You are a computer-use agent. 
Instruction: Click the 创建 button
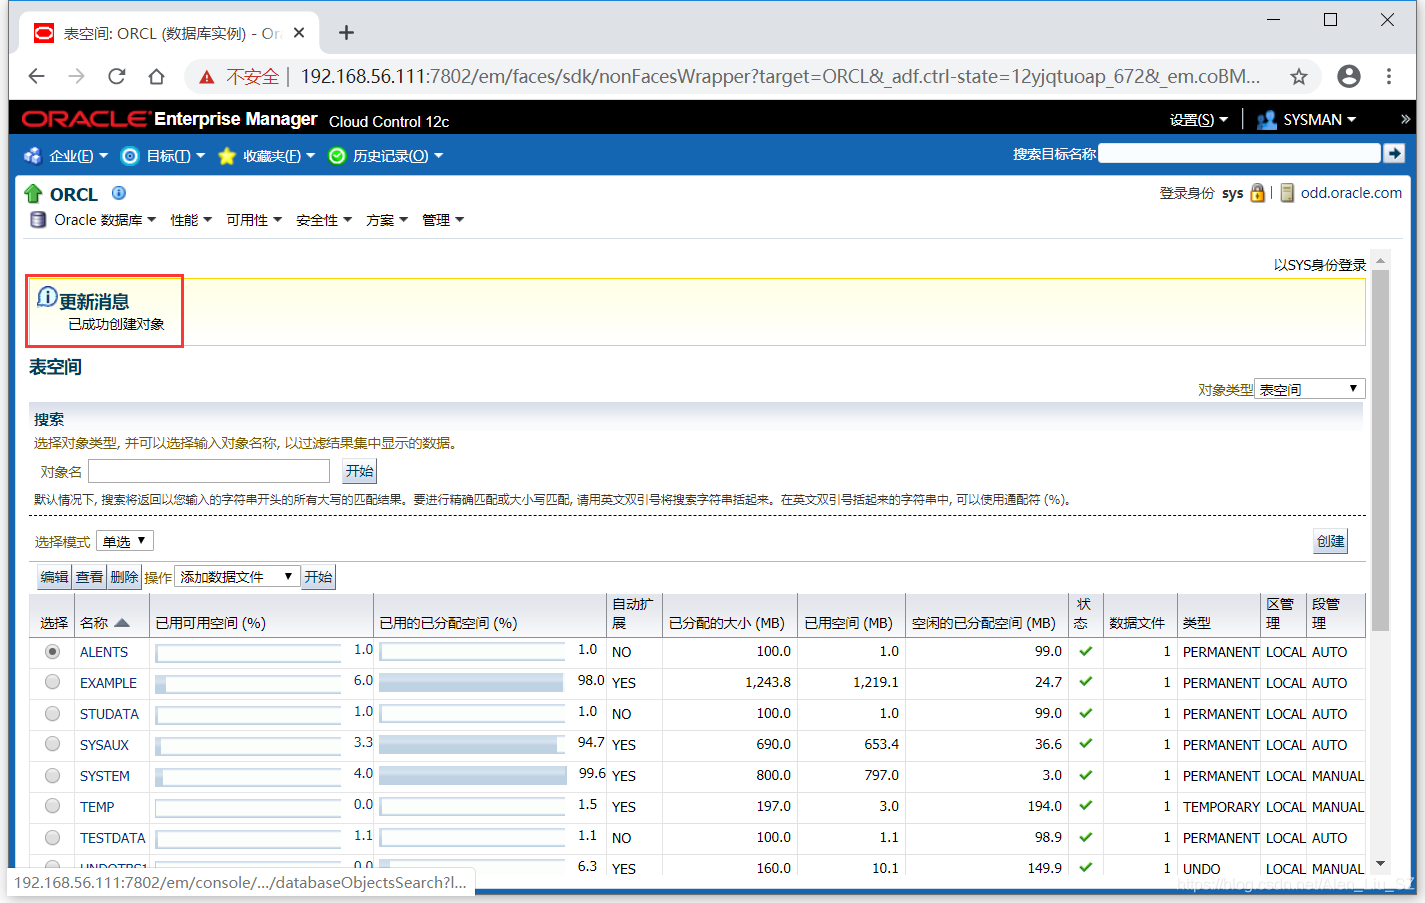(1330, 541)
